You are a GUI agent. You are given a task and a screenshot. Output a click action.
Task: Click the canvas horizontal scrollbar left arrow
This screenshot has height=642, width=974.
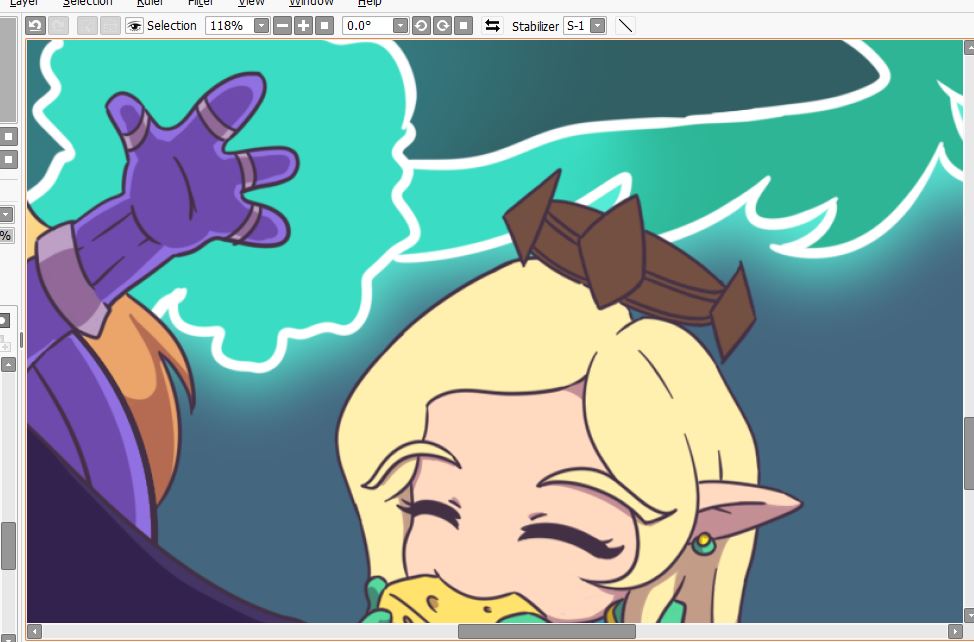tap(35, 631)
